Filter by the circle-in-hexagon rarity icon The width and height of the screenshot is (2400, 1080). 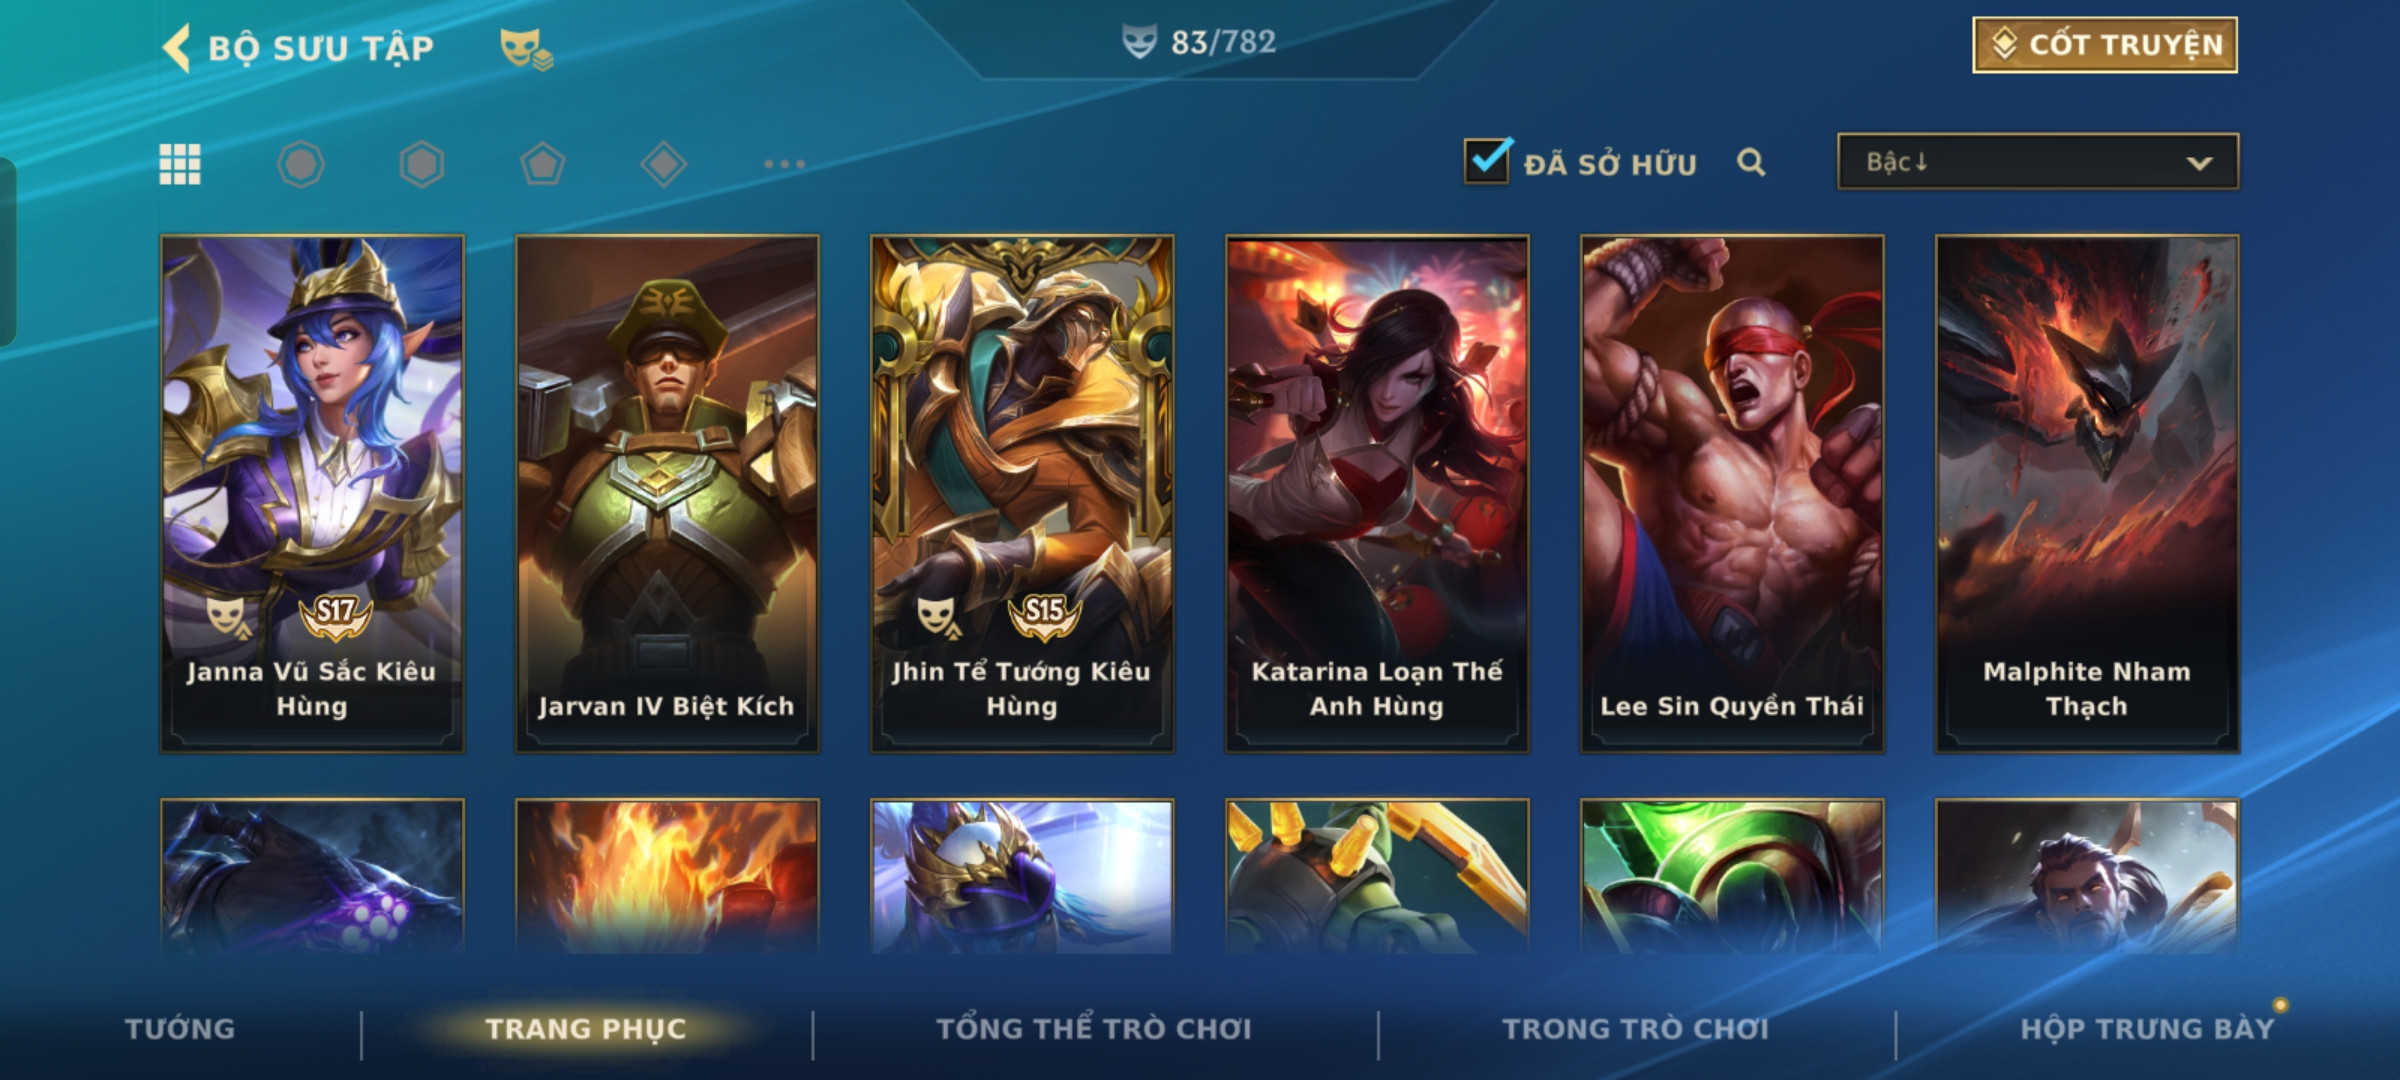coord(301,164)
